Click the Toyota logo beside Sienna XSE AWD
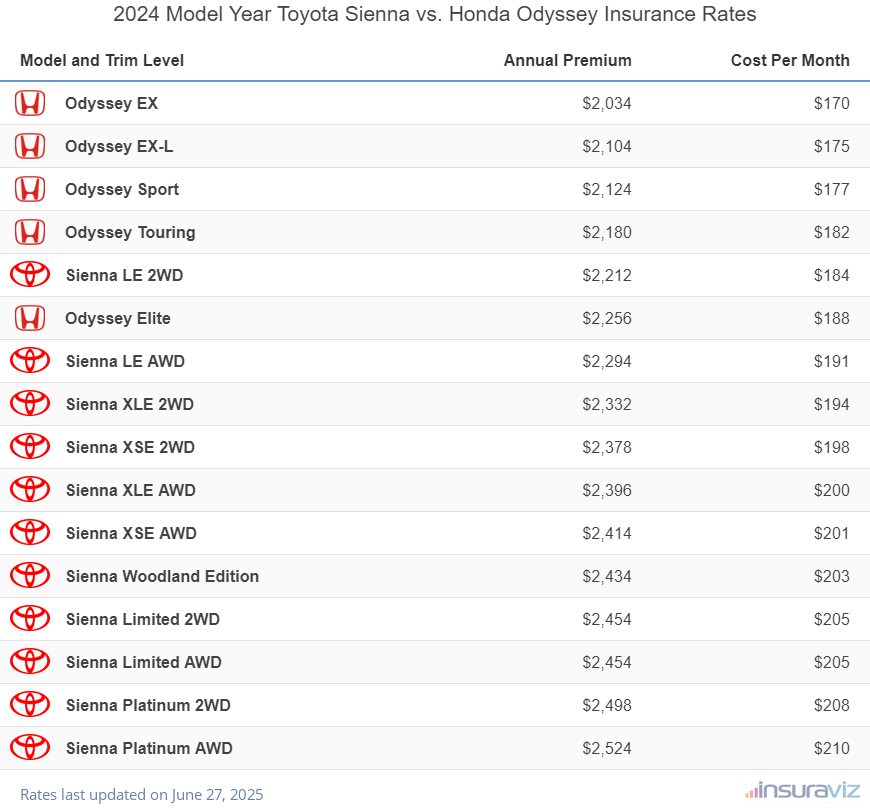The image size is (870, 810). tap(30, 533)
